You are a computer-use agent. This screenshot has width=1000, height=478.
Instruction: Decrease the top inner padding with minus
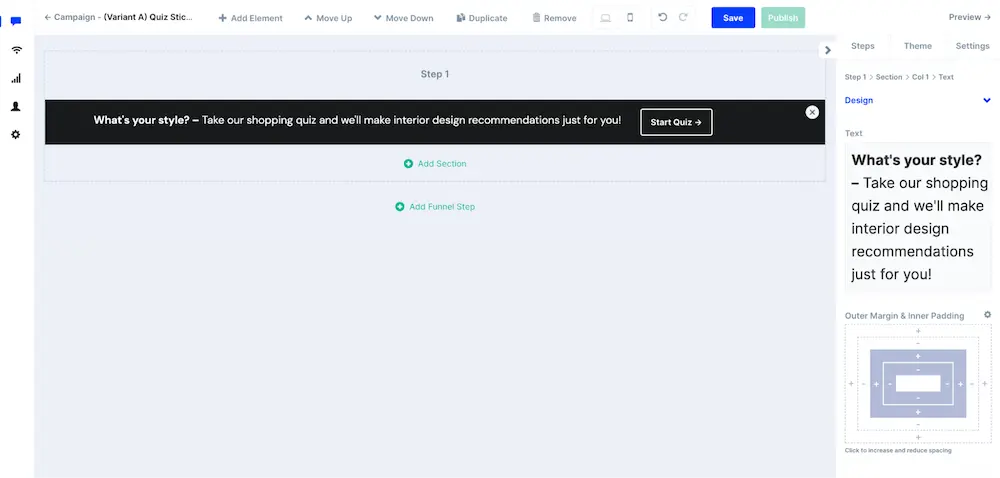pyautogui.click(x=918, y=370)
